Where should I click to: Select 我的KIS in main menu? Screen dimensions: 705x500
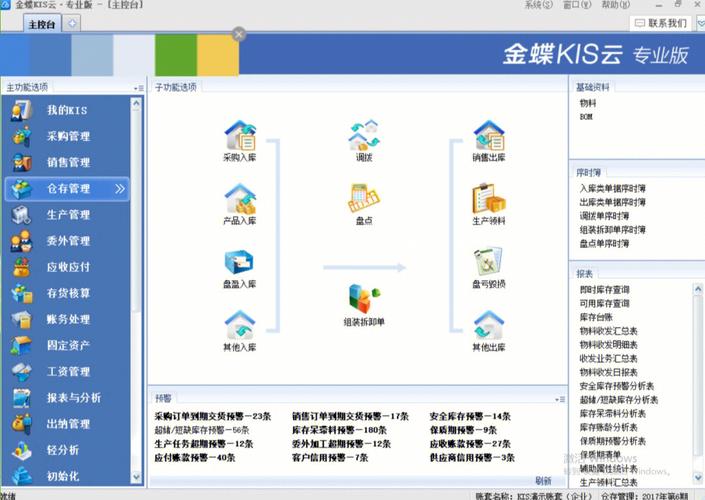coord(67,110)
